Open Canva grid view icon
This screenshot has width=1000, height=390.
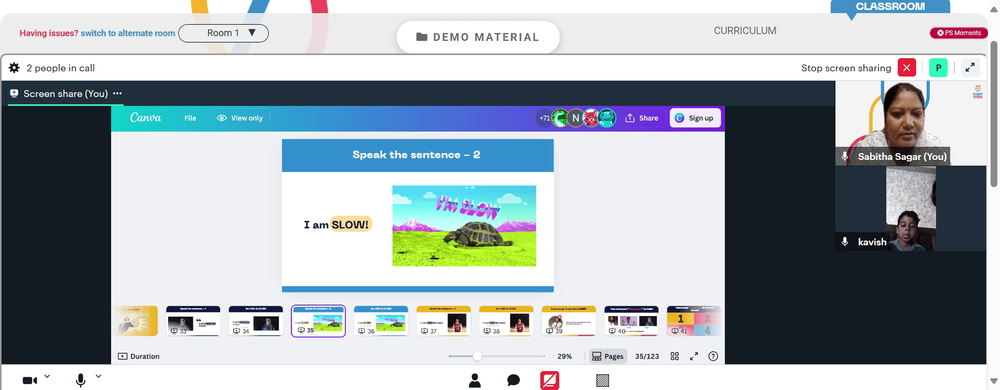point(675,356)
